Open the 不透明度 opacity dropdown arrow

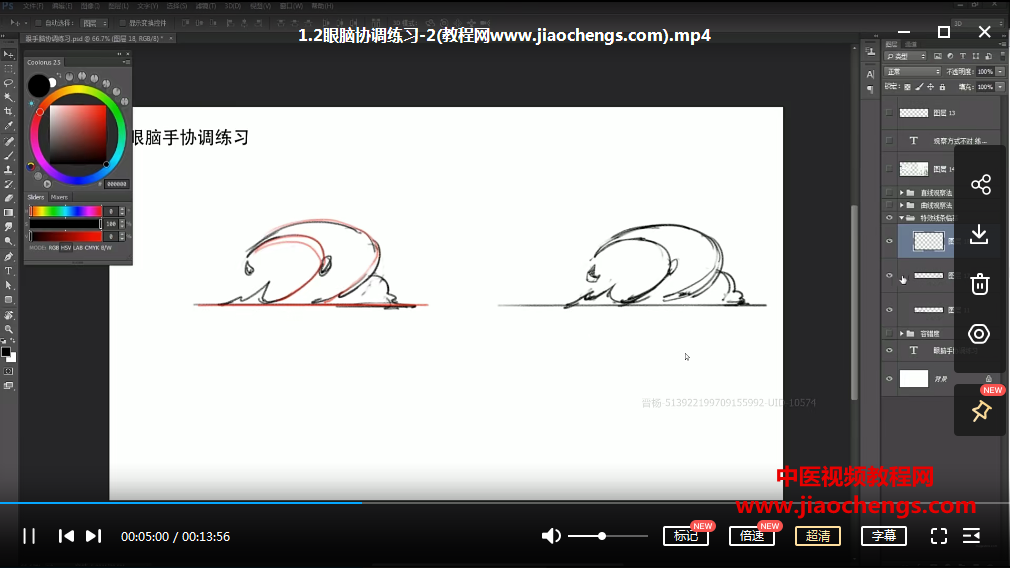tap(1000, 71)
